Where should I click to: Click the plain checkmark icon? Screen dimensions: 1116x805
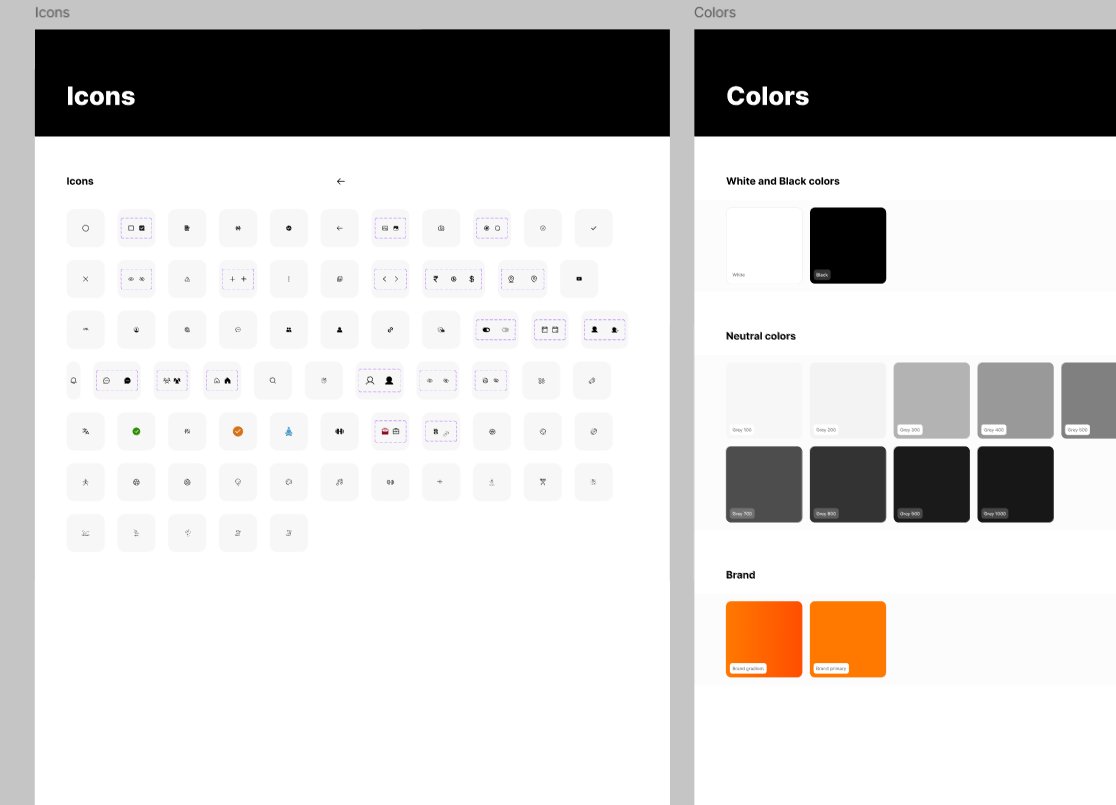coord(594,228)
